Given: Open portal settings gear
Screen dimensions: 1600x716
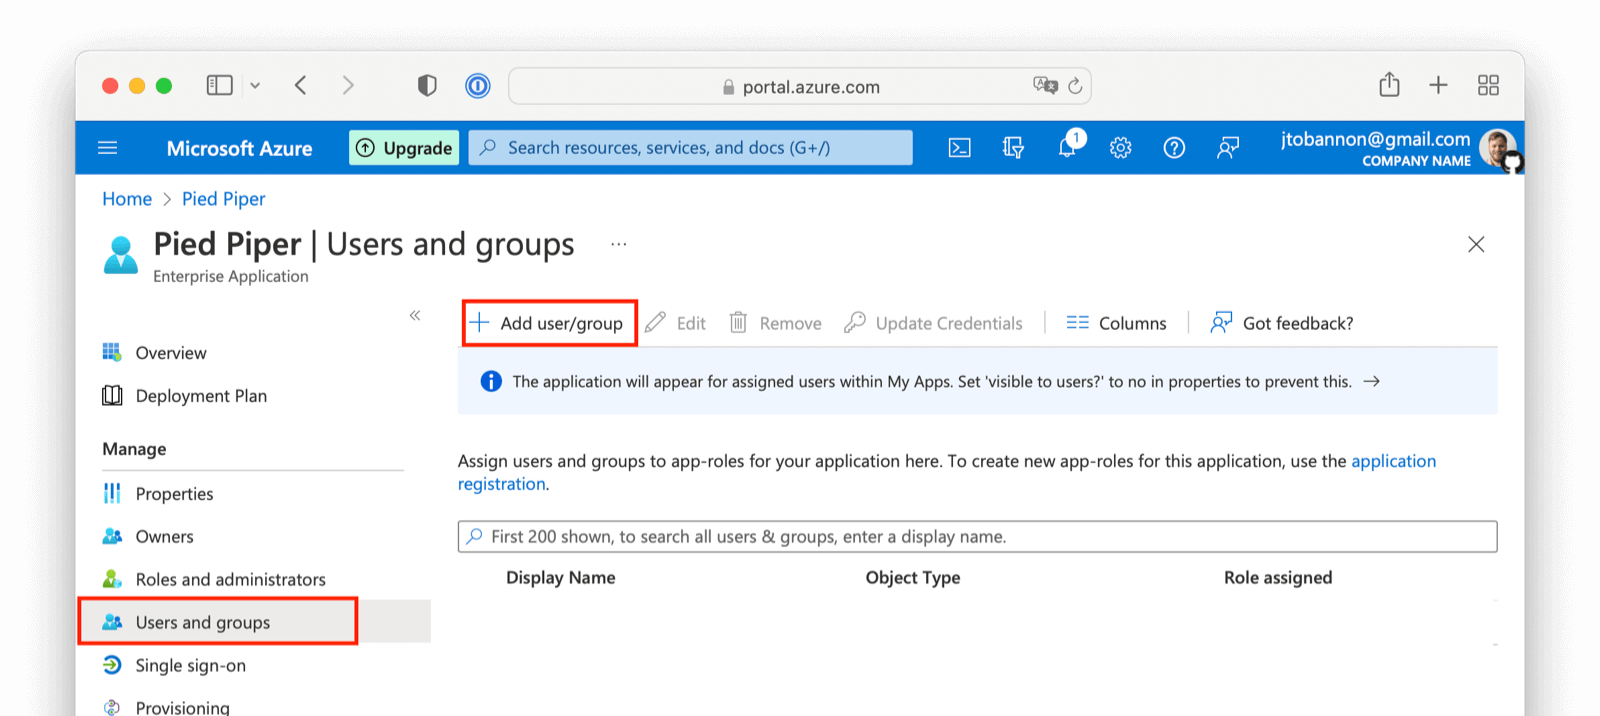Looking at the screenshot, I should 1120,148.
